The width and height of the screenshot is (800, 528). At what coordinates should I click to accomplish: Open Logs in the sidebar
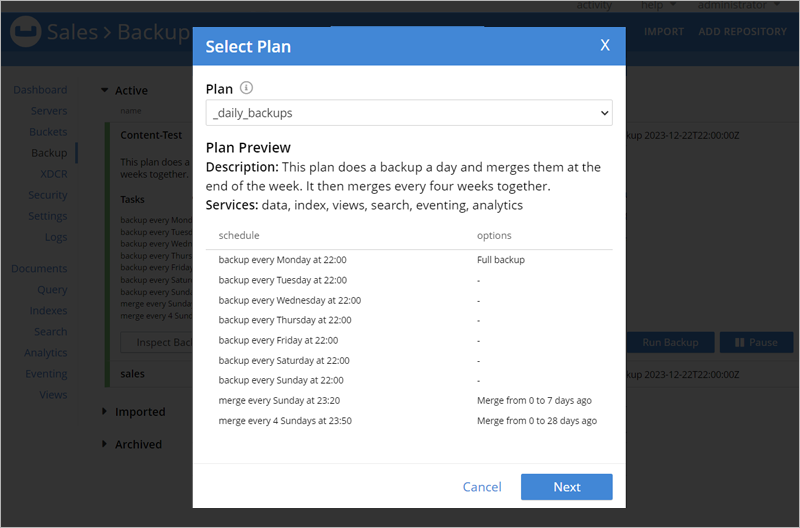click(56, 237)
